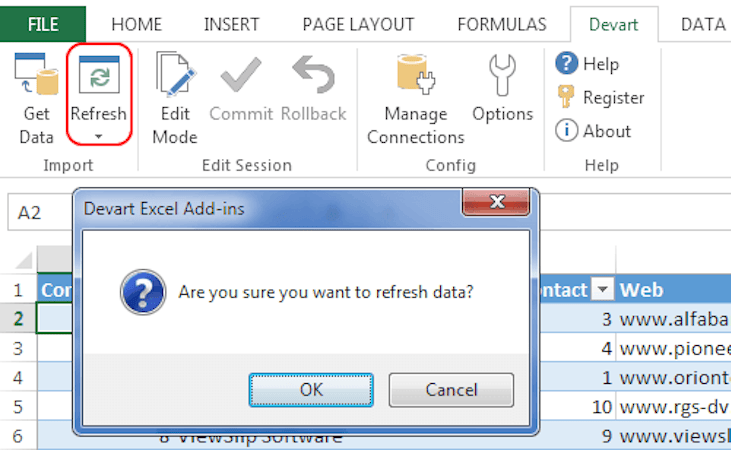Click the Refresh icon in Import group
This screenshot has height=450, width=731.
pos(98,77)
